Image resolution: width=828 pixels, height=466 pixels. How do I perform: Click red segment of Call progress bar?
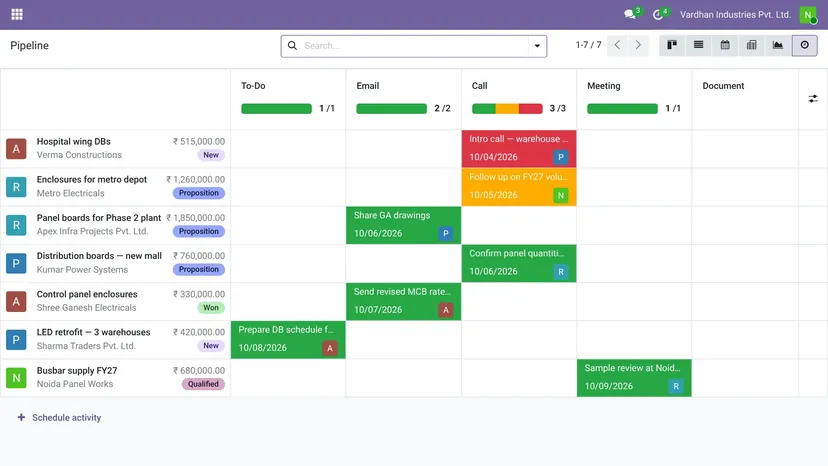click(531, 108)
